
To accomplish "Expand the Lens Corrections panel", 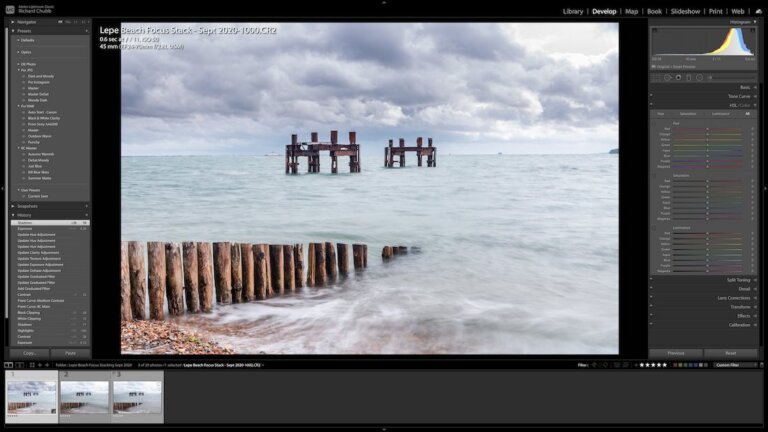I will coord(755,298).
